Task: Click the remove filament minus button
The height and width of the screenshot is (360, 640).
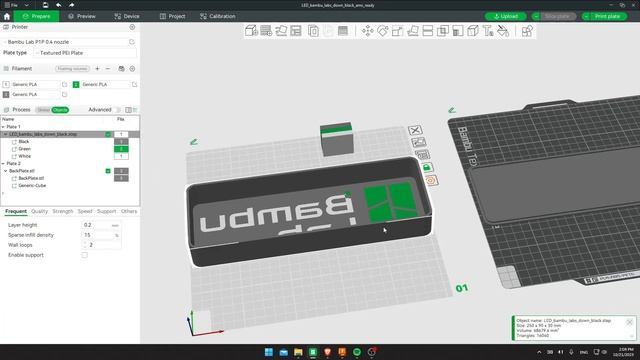Action: coord(108,69)
